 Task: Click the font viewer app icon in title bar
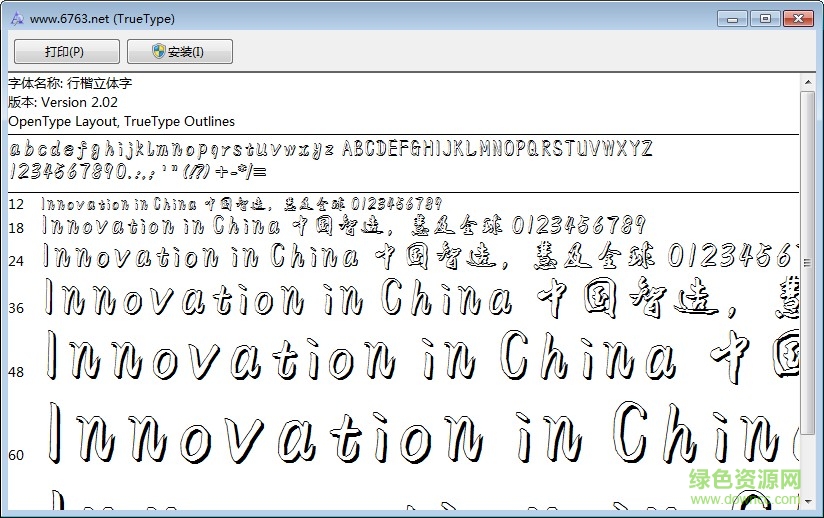15,18
